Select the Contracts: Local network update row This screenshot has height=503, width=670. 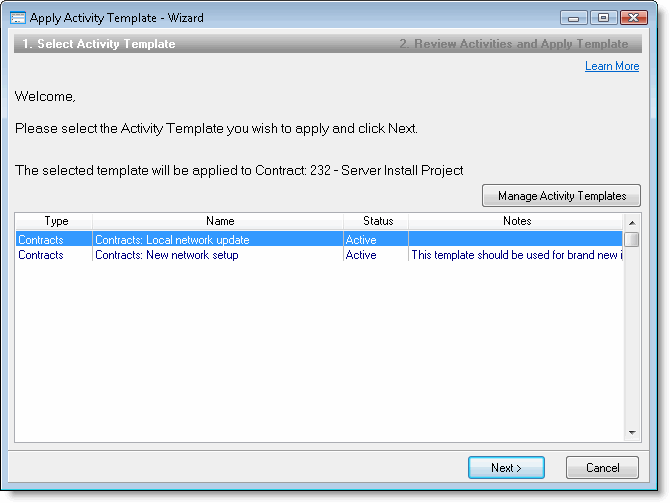tap(172, 240)
